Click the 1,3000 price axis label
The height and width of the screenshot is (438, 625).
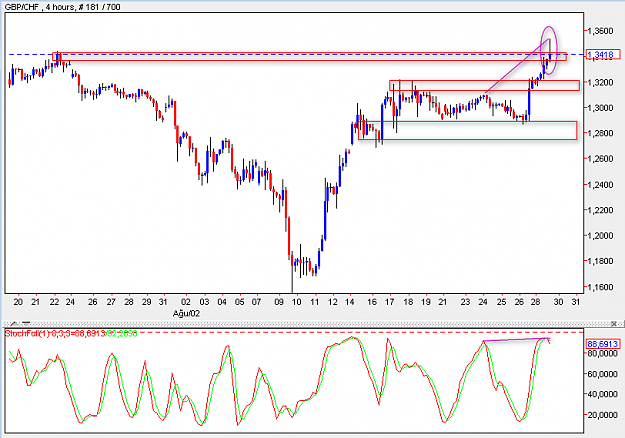click(x=601, y=108)
